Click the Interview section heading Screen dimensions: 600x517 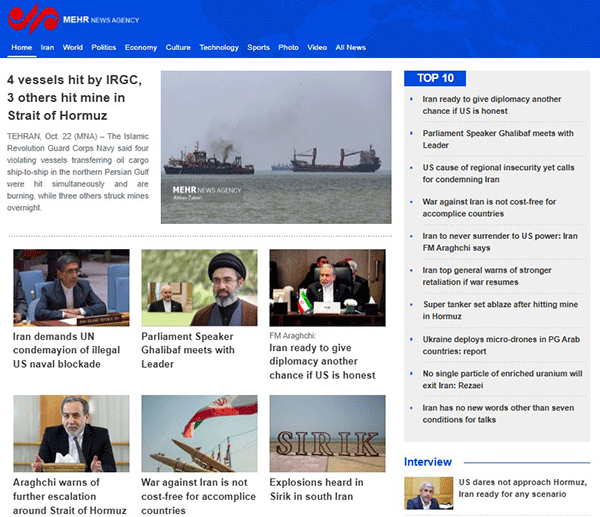coord(428,462)
